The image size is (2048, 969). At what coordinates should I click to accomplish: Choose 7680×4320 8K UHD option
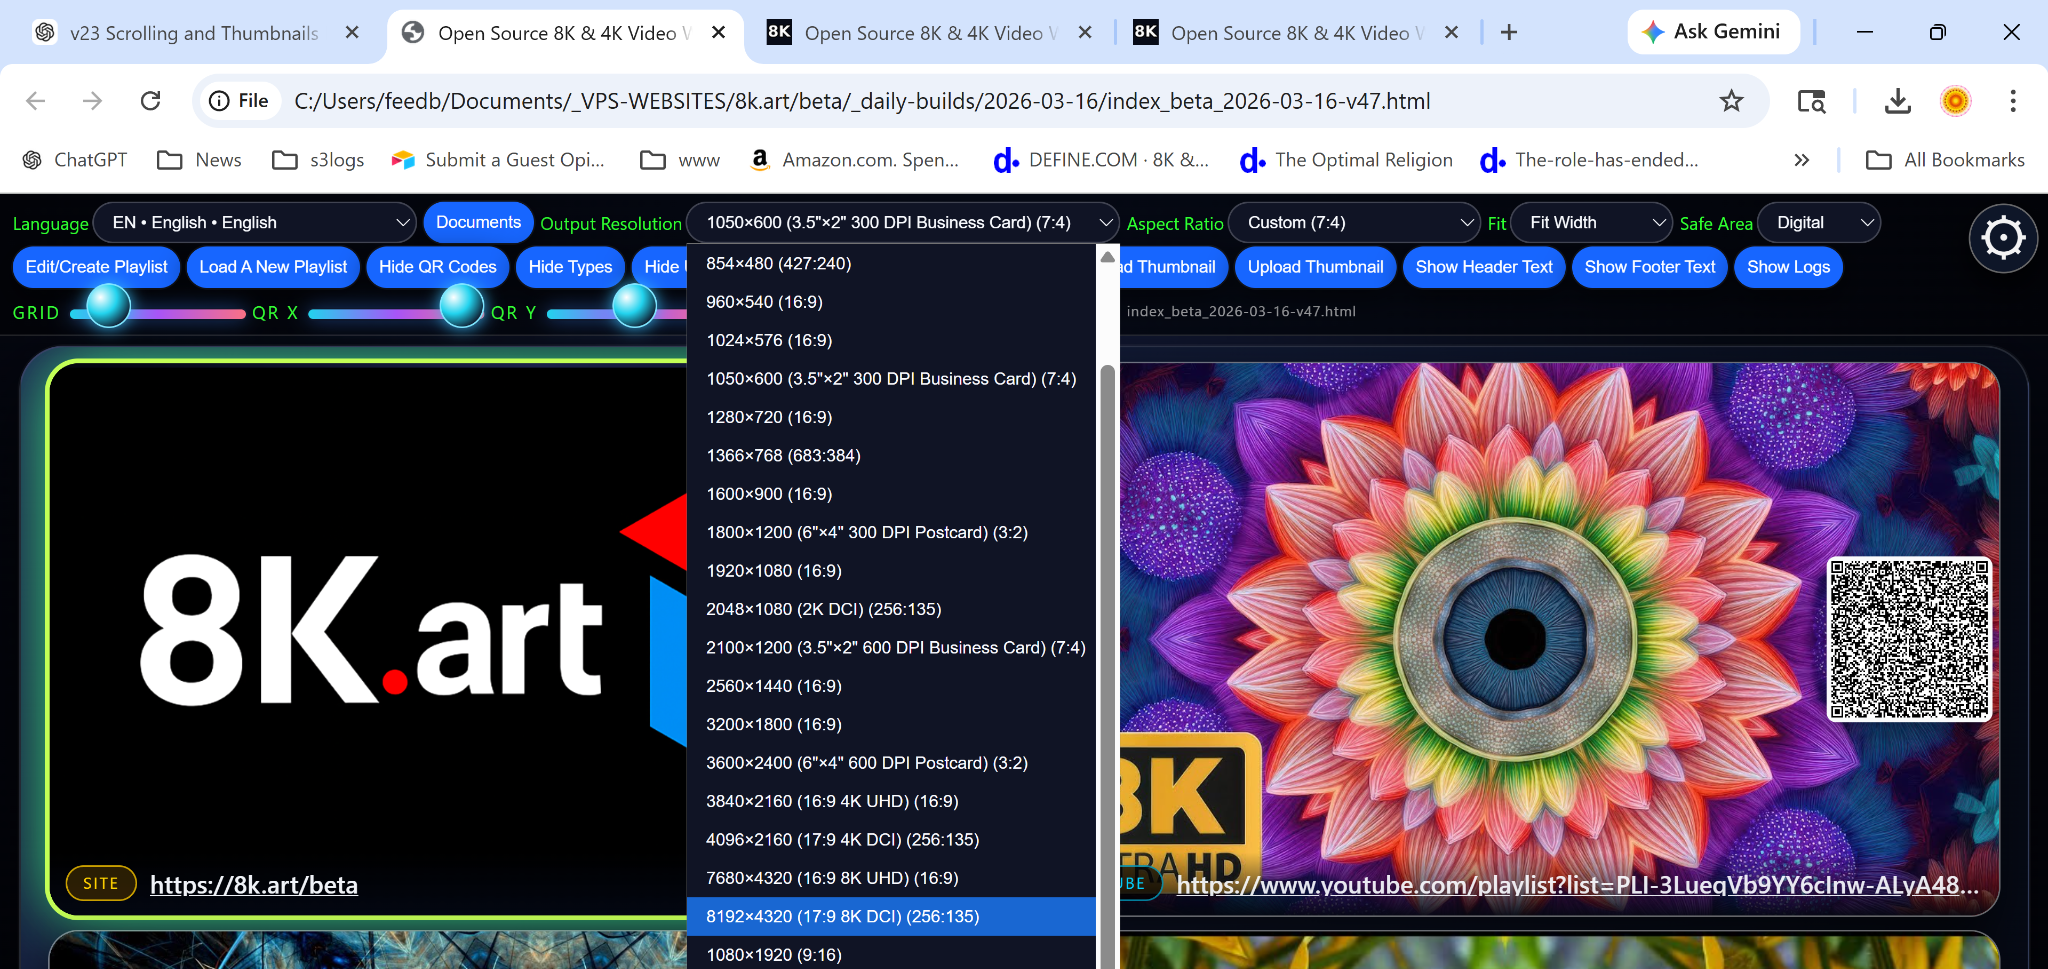click(891, 878)
